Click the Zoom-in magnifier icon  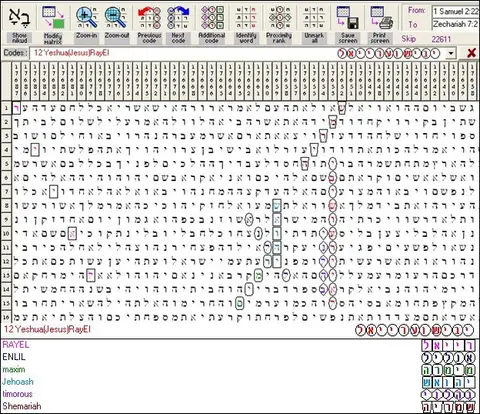[86, 18]
